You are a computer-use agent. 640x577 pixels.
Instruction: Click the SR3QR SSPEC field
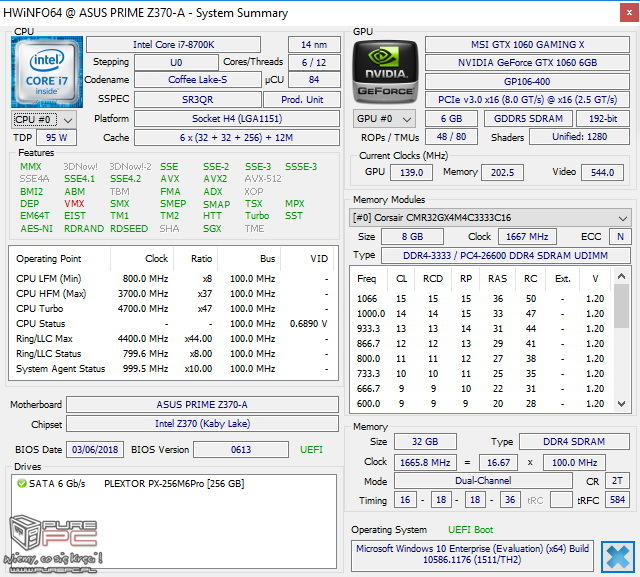(x=198, y=100)
